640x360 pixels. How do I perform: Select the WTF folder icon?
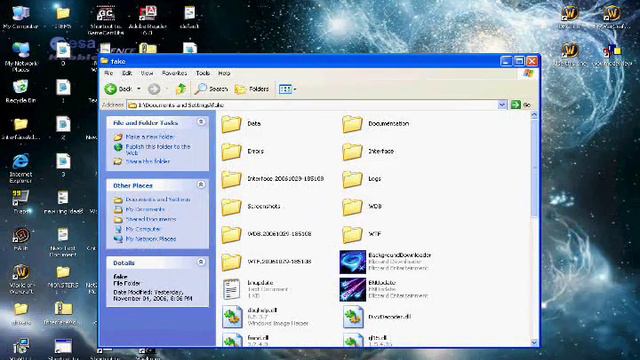[x=352, y=234]
